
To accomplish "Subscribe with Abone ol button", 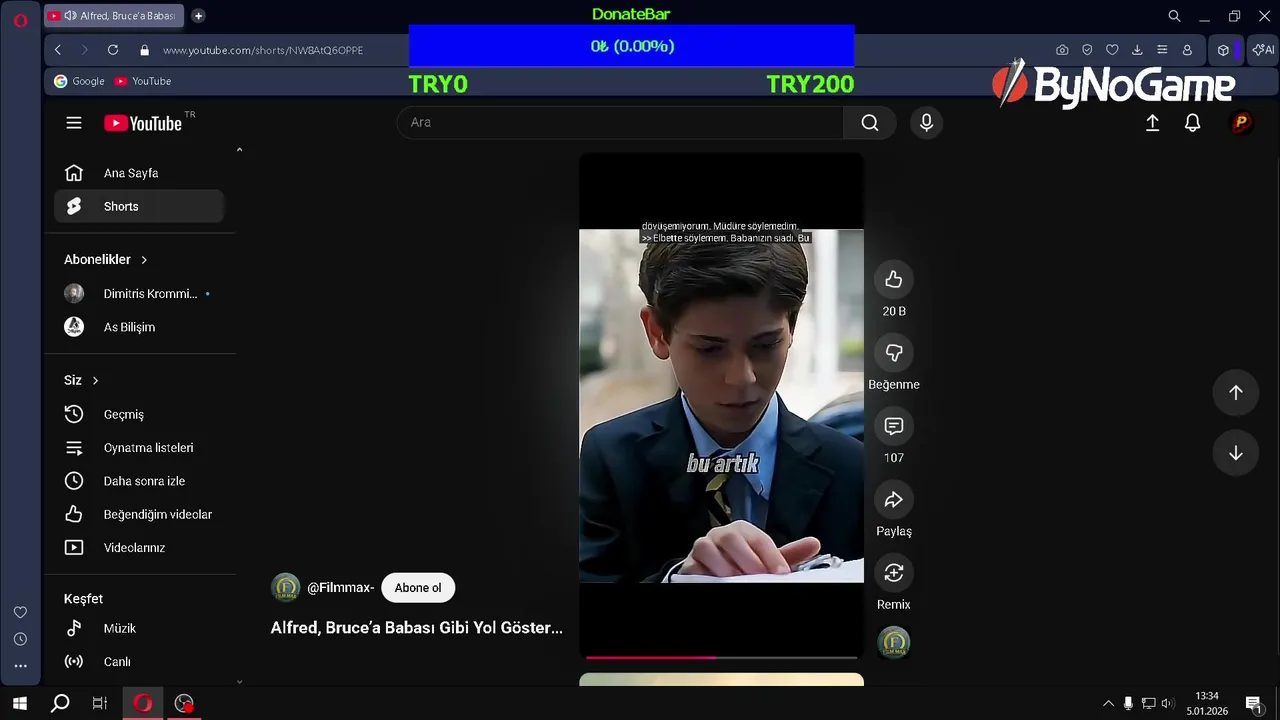I will pyautogui.click(x=418, y=588).
